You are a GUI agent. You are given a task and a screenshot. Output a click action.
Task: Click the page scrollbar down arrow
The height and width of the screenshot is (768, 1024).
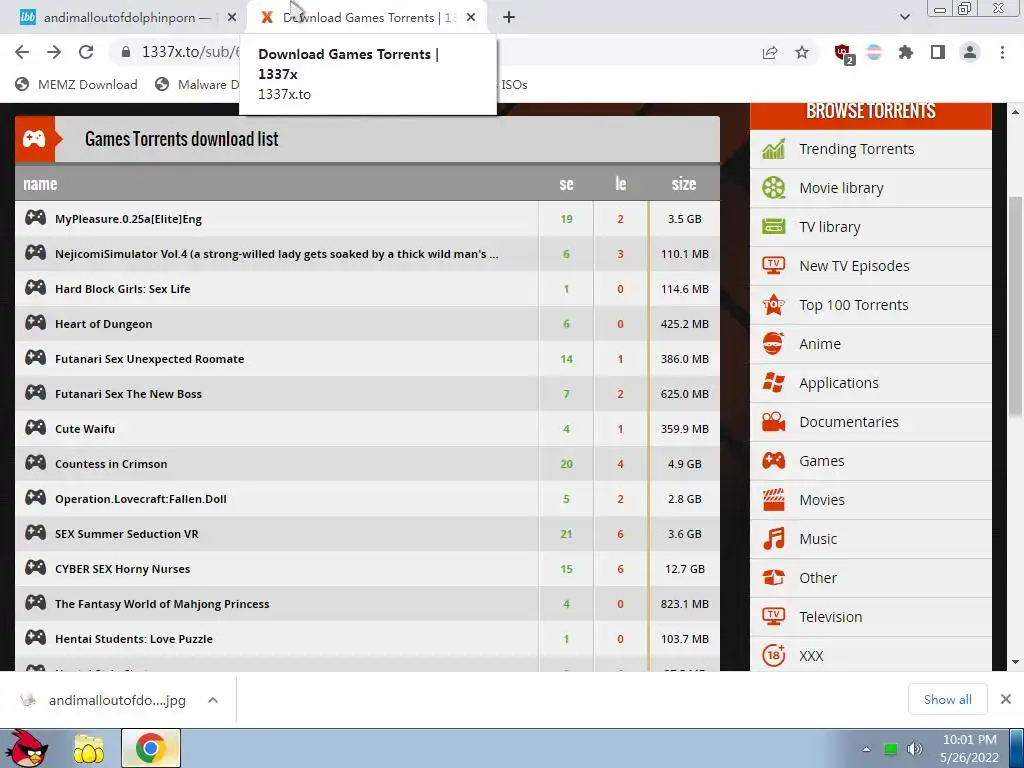click(1015, 662)
